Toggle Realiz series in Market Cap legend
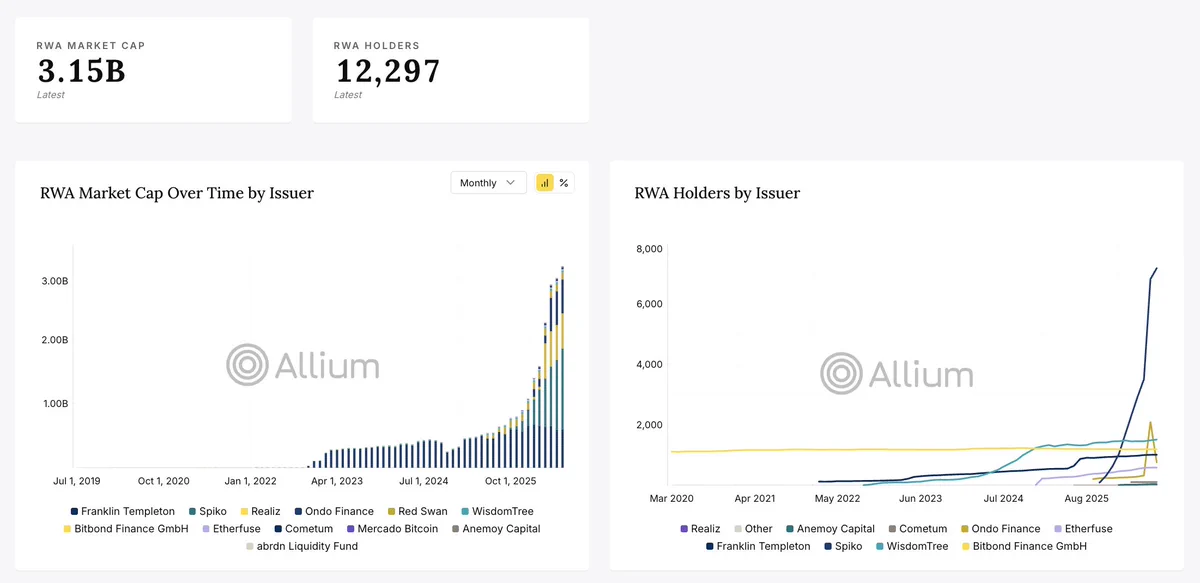 coord(260,511)
